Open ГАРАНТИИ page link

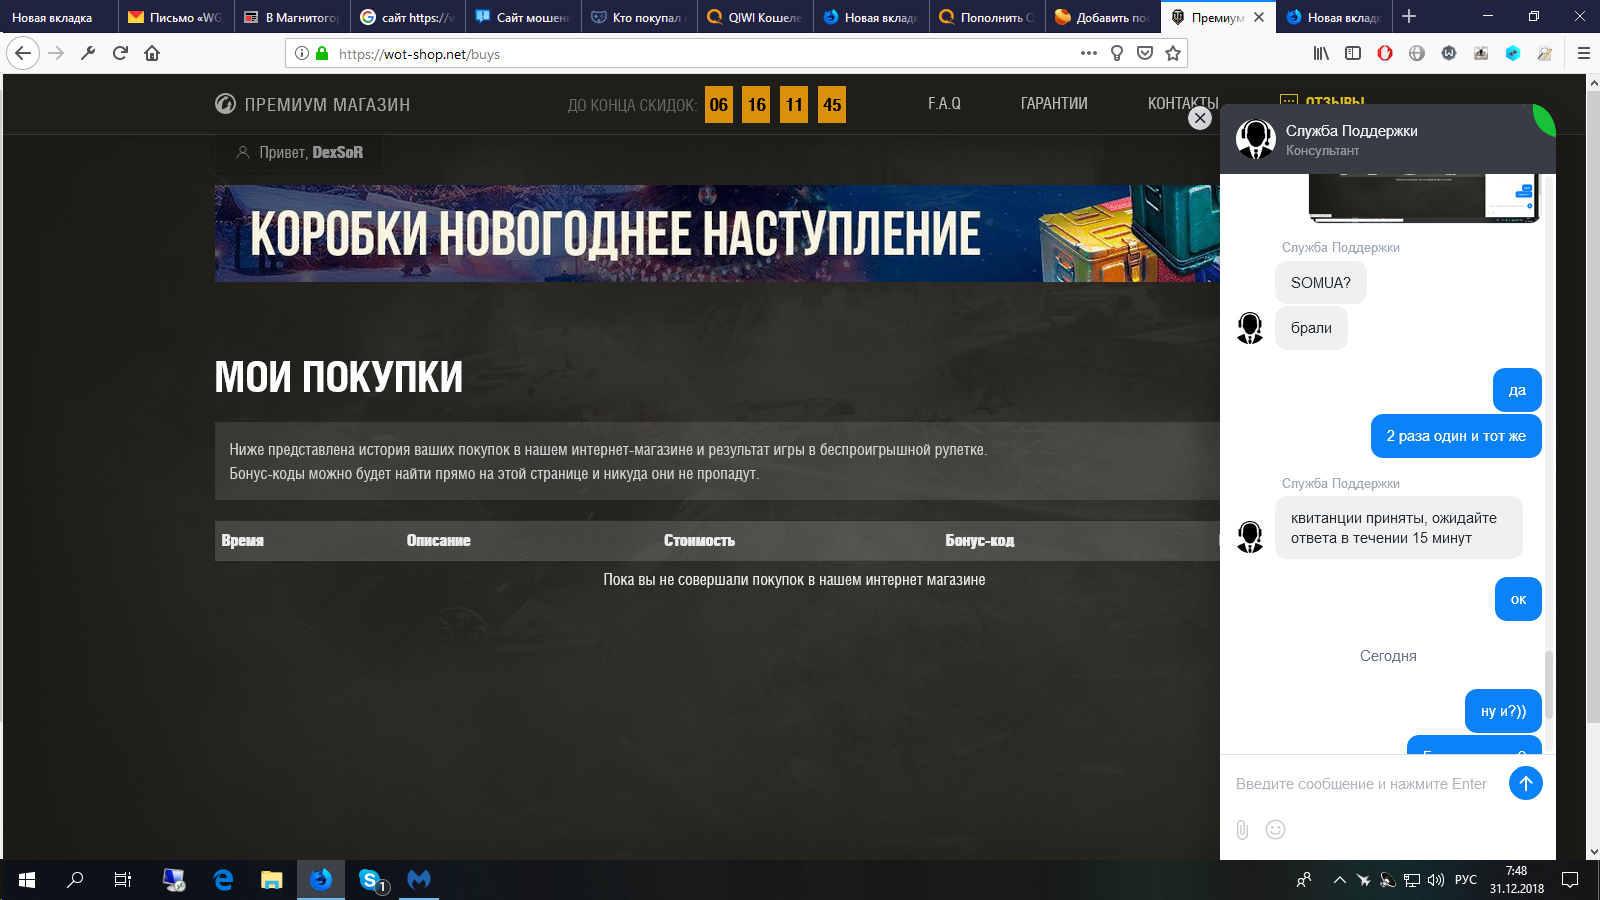tap(1054, 103)
